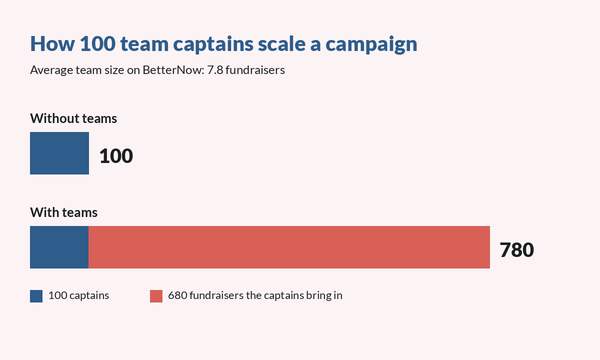Click the blue Without teams bar
Viewport: 600px width, 360px height.
(x=59, y=153)
